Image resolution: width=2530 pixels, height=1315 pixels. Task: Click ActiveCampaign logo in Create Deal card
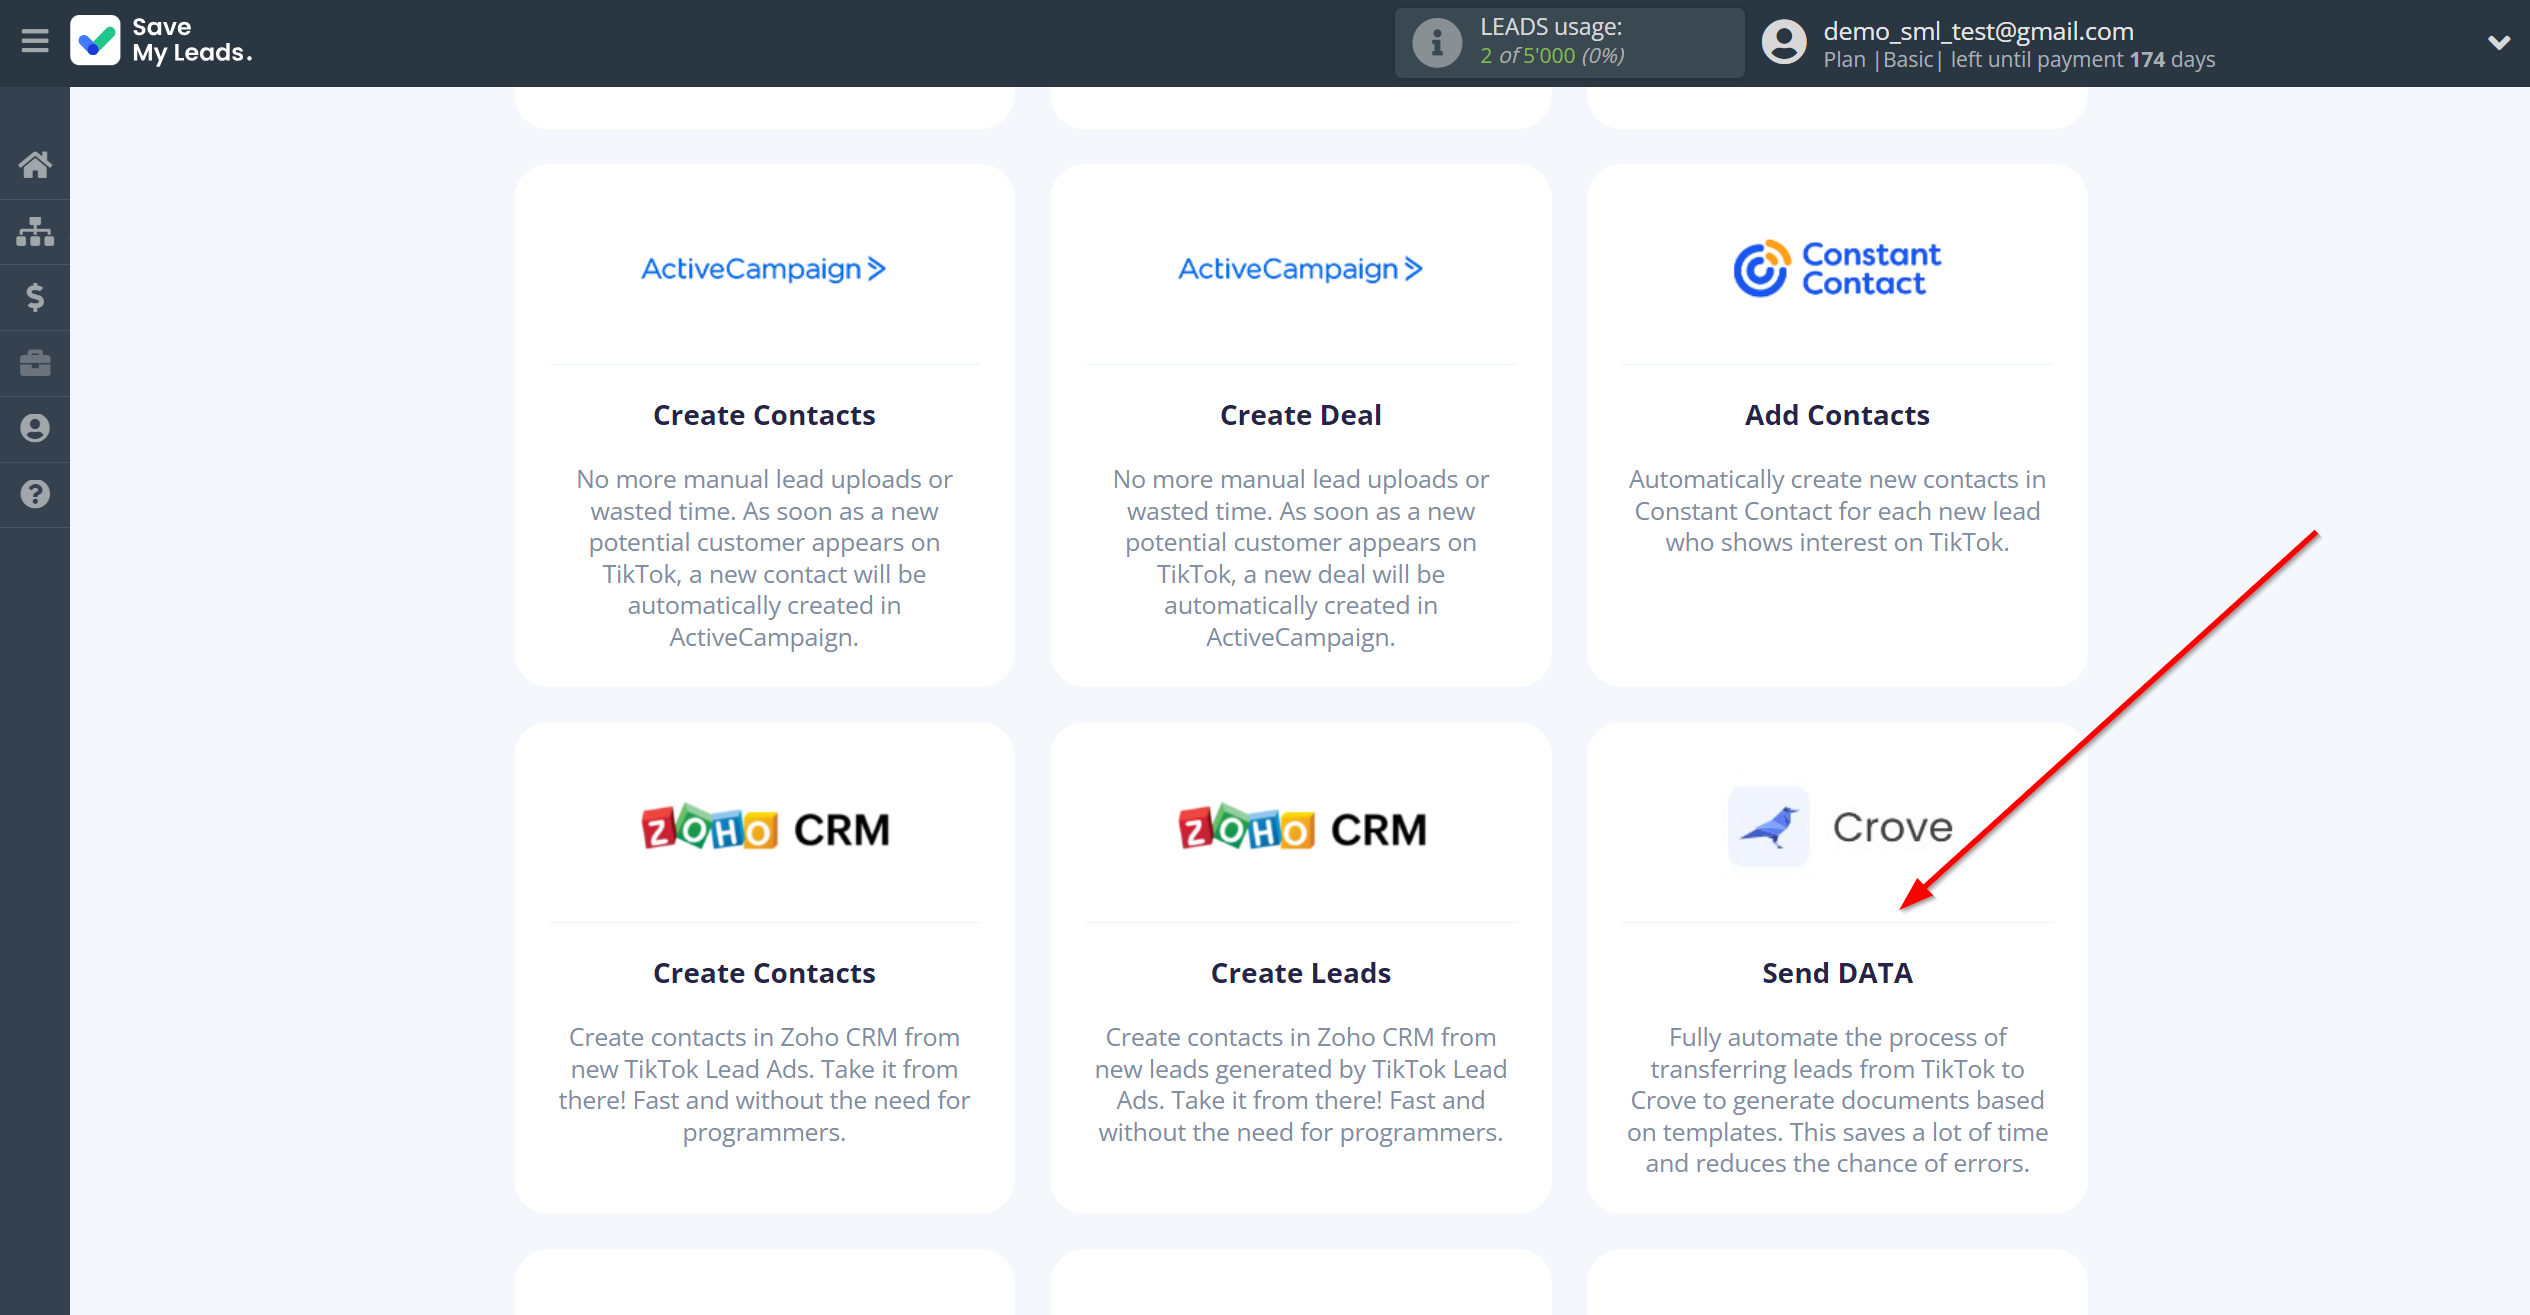[1300, 269]
